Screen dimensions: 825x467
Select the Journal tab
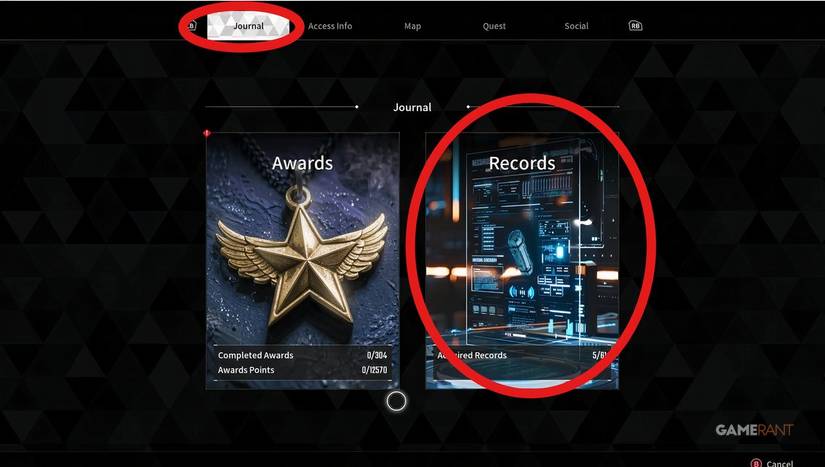248,26
